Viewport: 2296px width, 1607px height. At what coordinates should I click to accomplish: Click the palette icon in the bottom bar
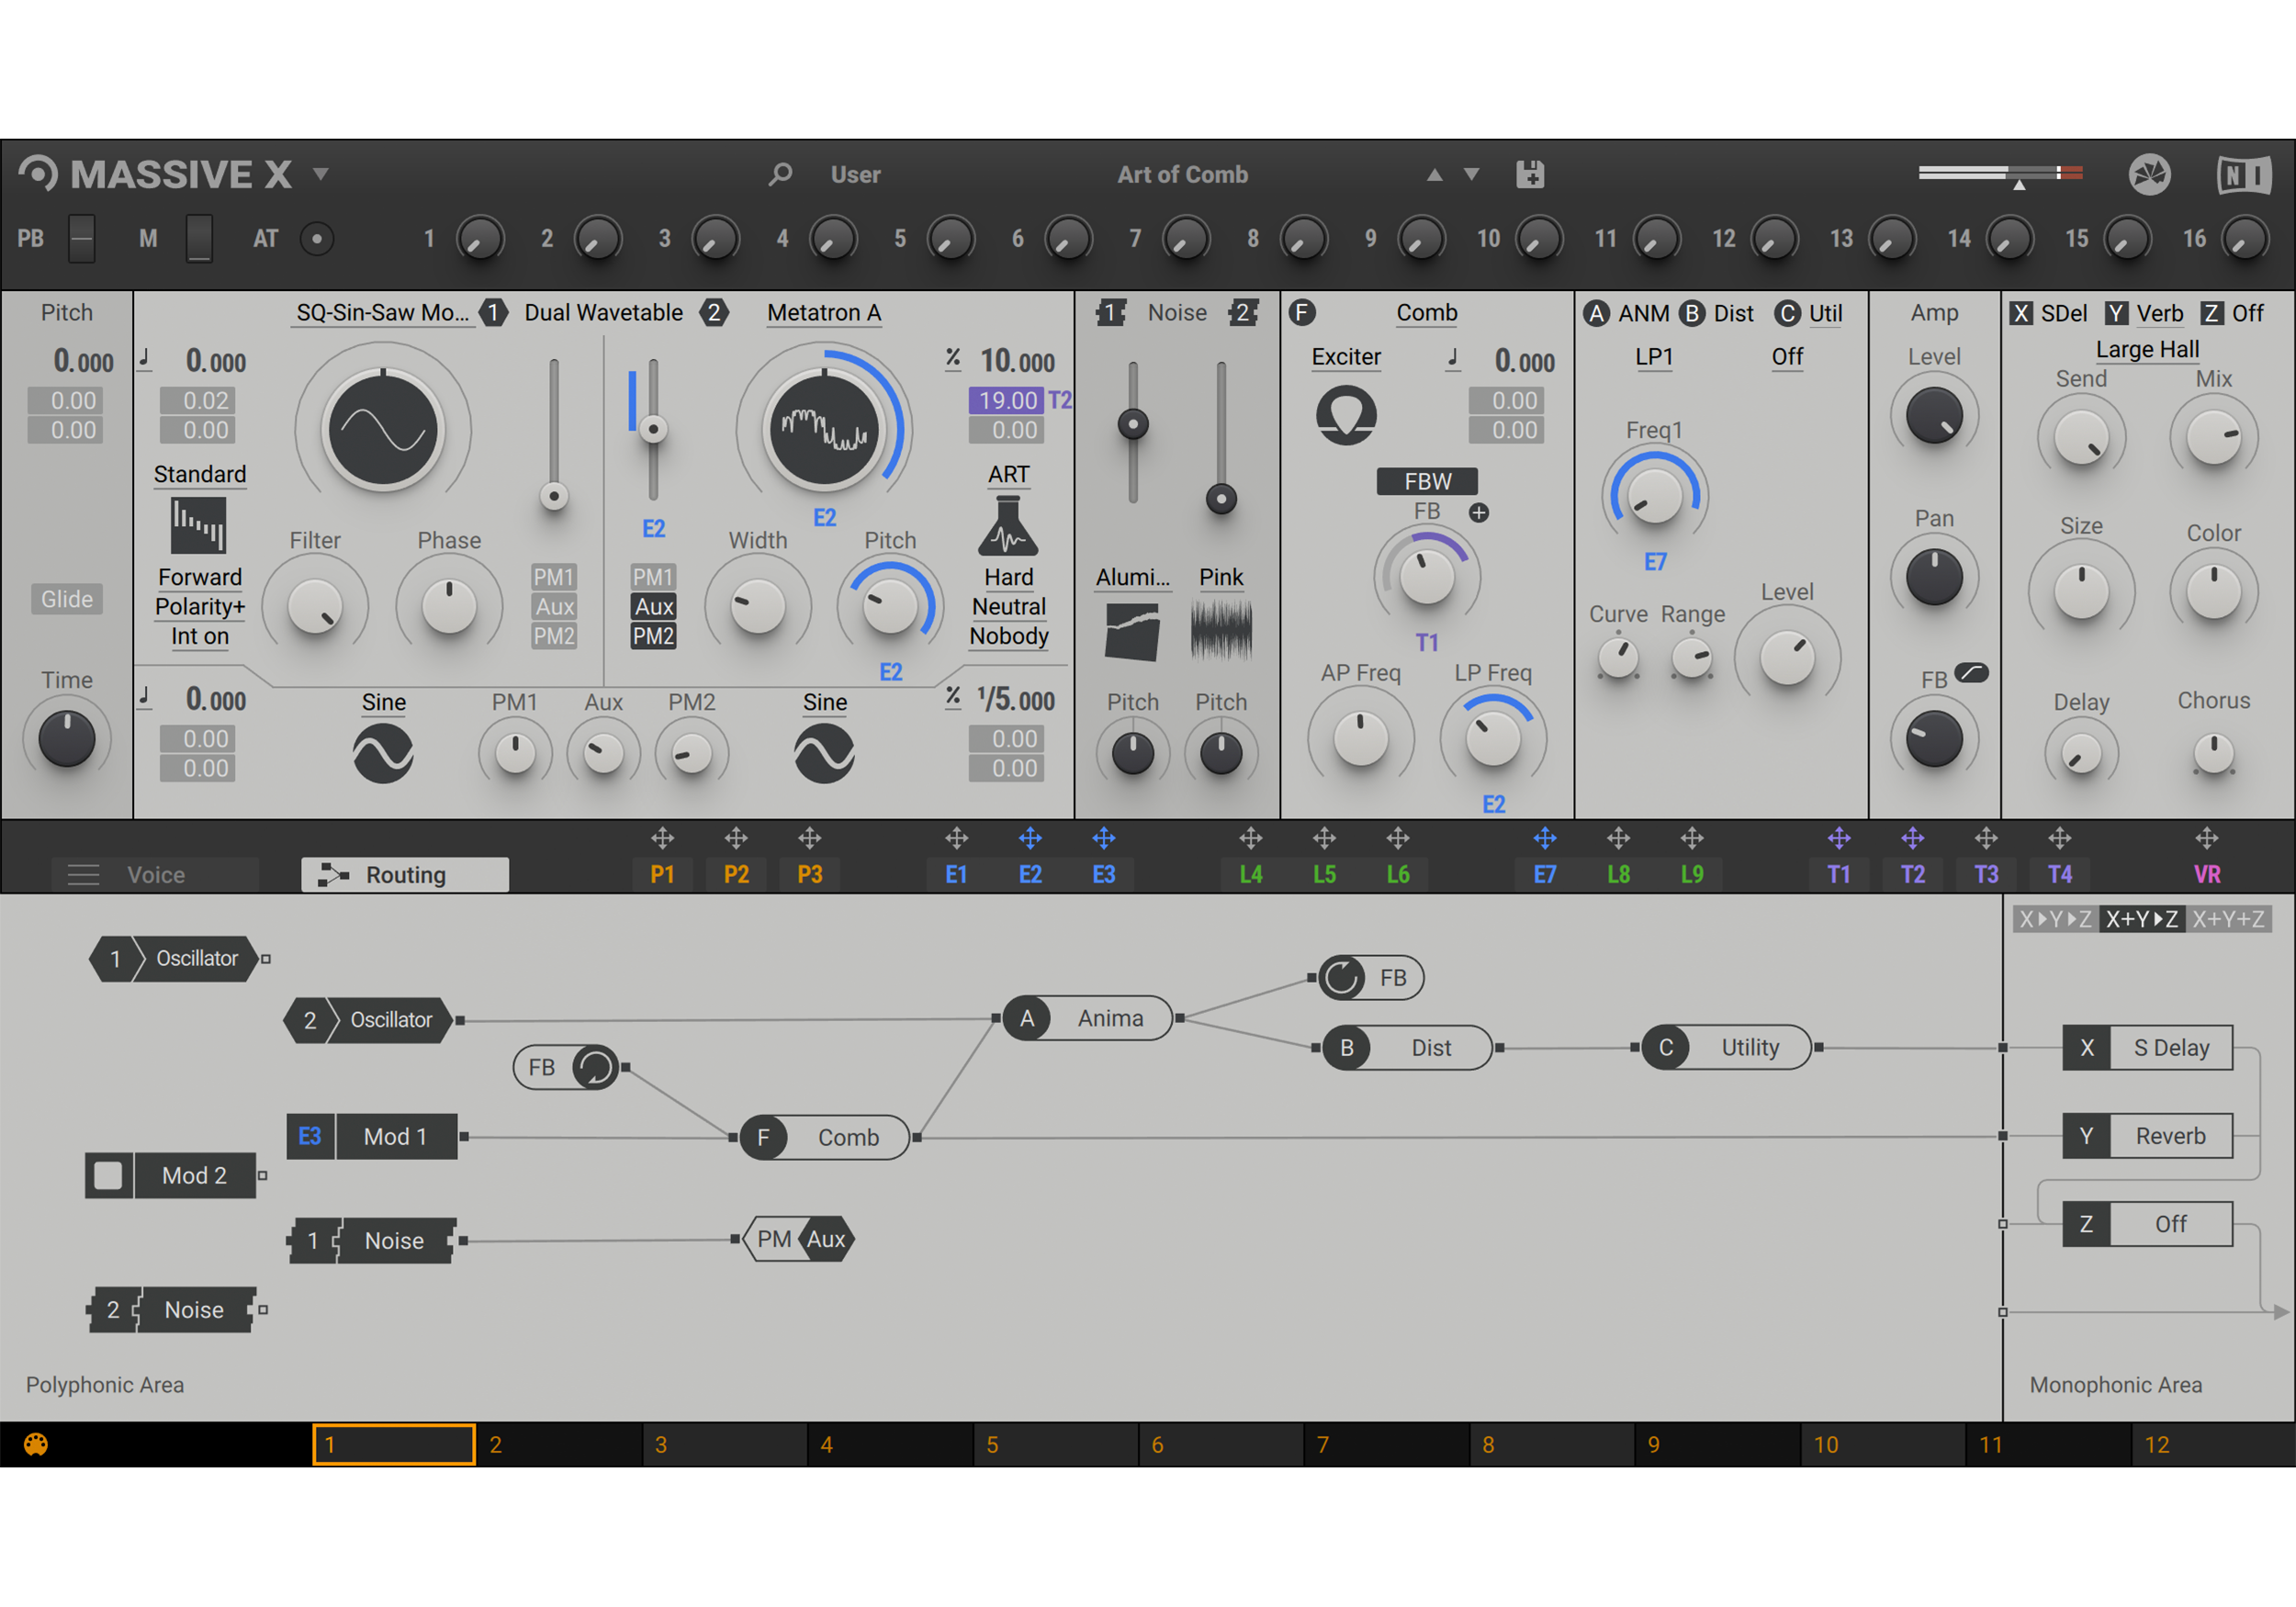click(36, 1444)
